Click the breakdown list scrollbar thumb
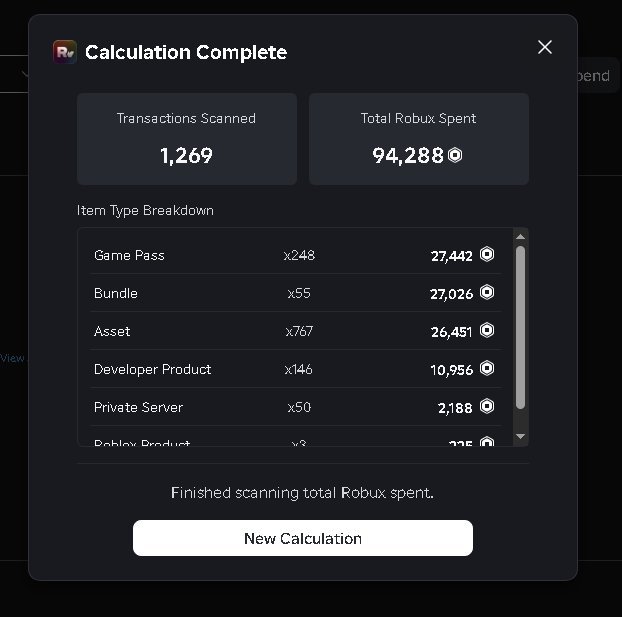 pyautogui.click(x=520, y=327)
